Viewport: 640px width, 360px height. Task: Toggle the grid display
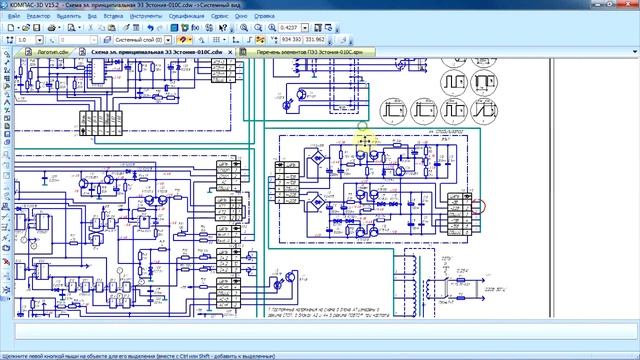pyautogui.click(x=216, y=40)
